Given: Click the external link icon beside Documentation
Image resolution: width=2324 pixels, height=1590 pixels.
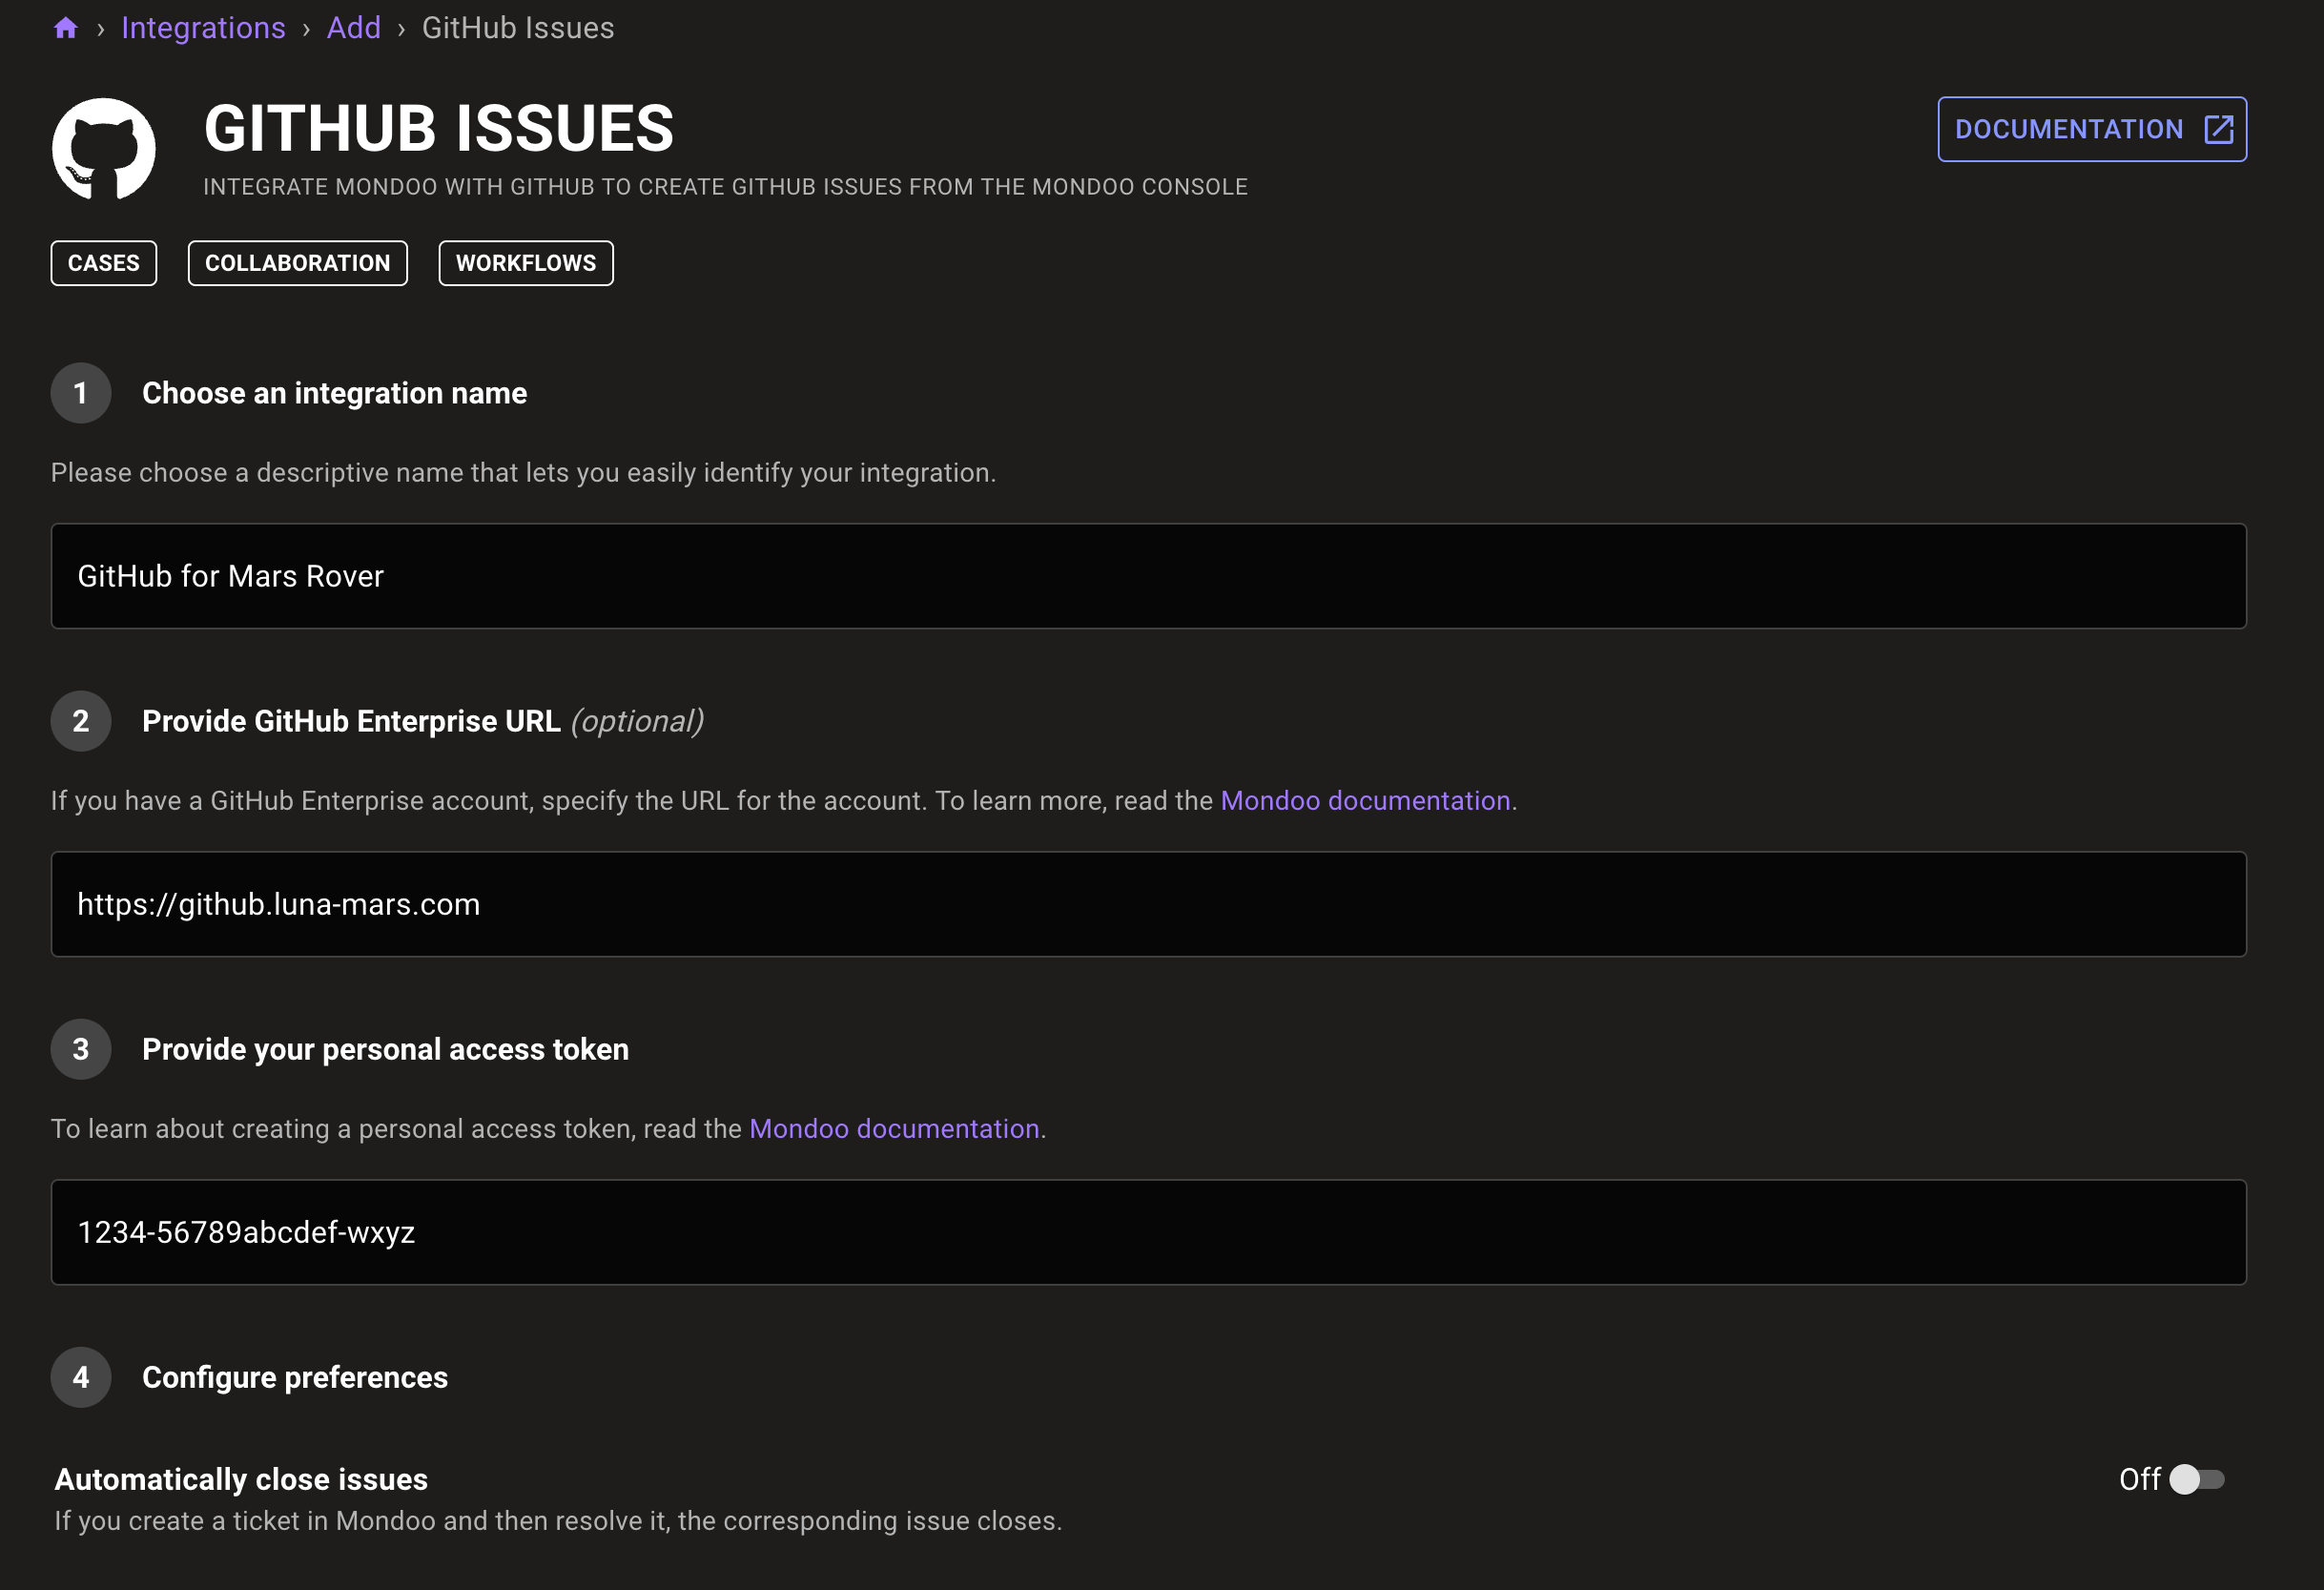Looking at the screenshot, I should click(x=2218, y=129).
